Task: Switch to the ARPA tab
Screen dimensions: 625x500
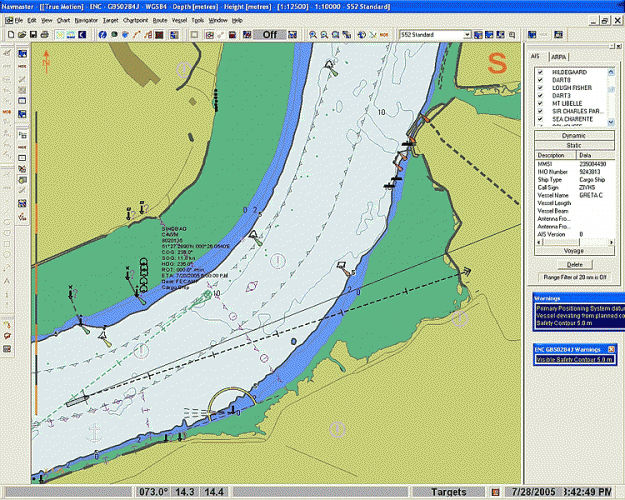Action: [x=560, y=57]
